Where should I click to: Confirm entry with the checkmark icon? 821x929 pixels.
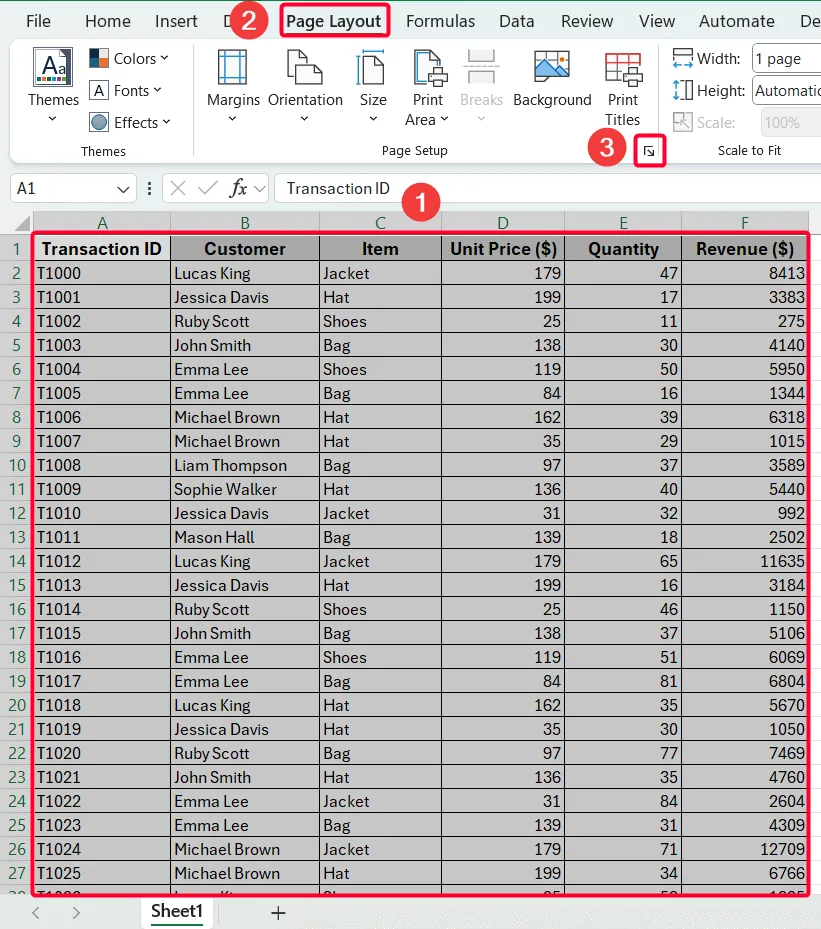pos(207,189)
